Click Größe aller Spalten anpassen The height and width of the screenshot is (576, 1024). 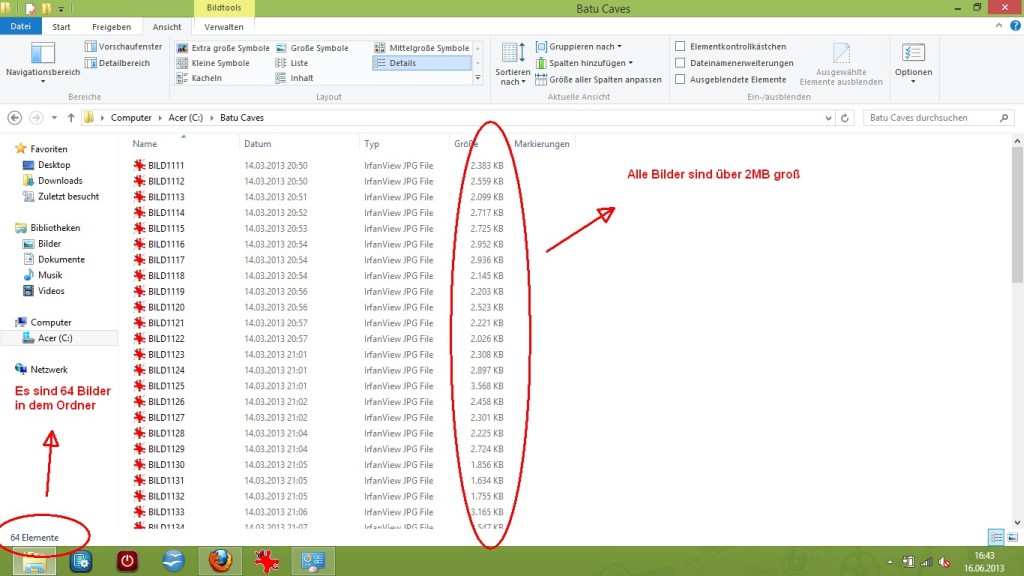click(598, 79)
